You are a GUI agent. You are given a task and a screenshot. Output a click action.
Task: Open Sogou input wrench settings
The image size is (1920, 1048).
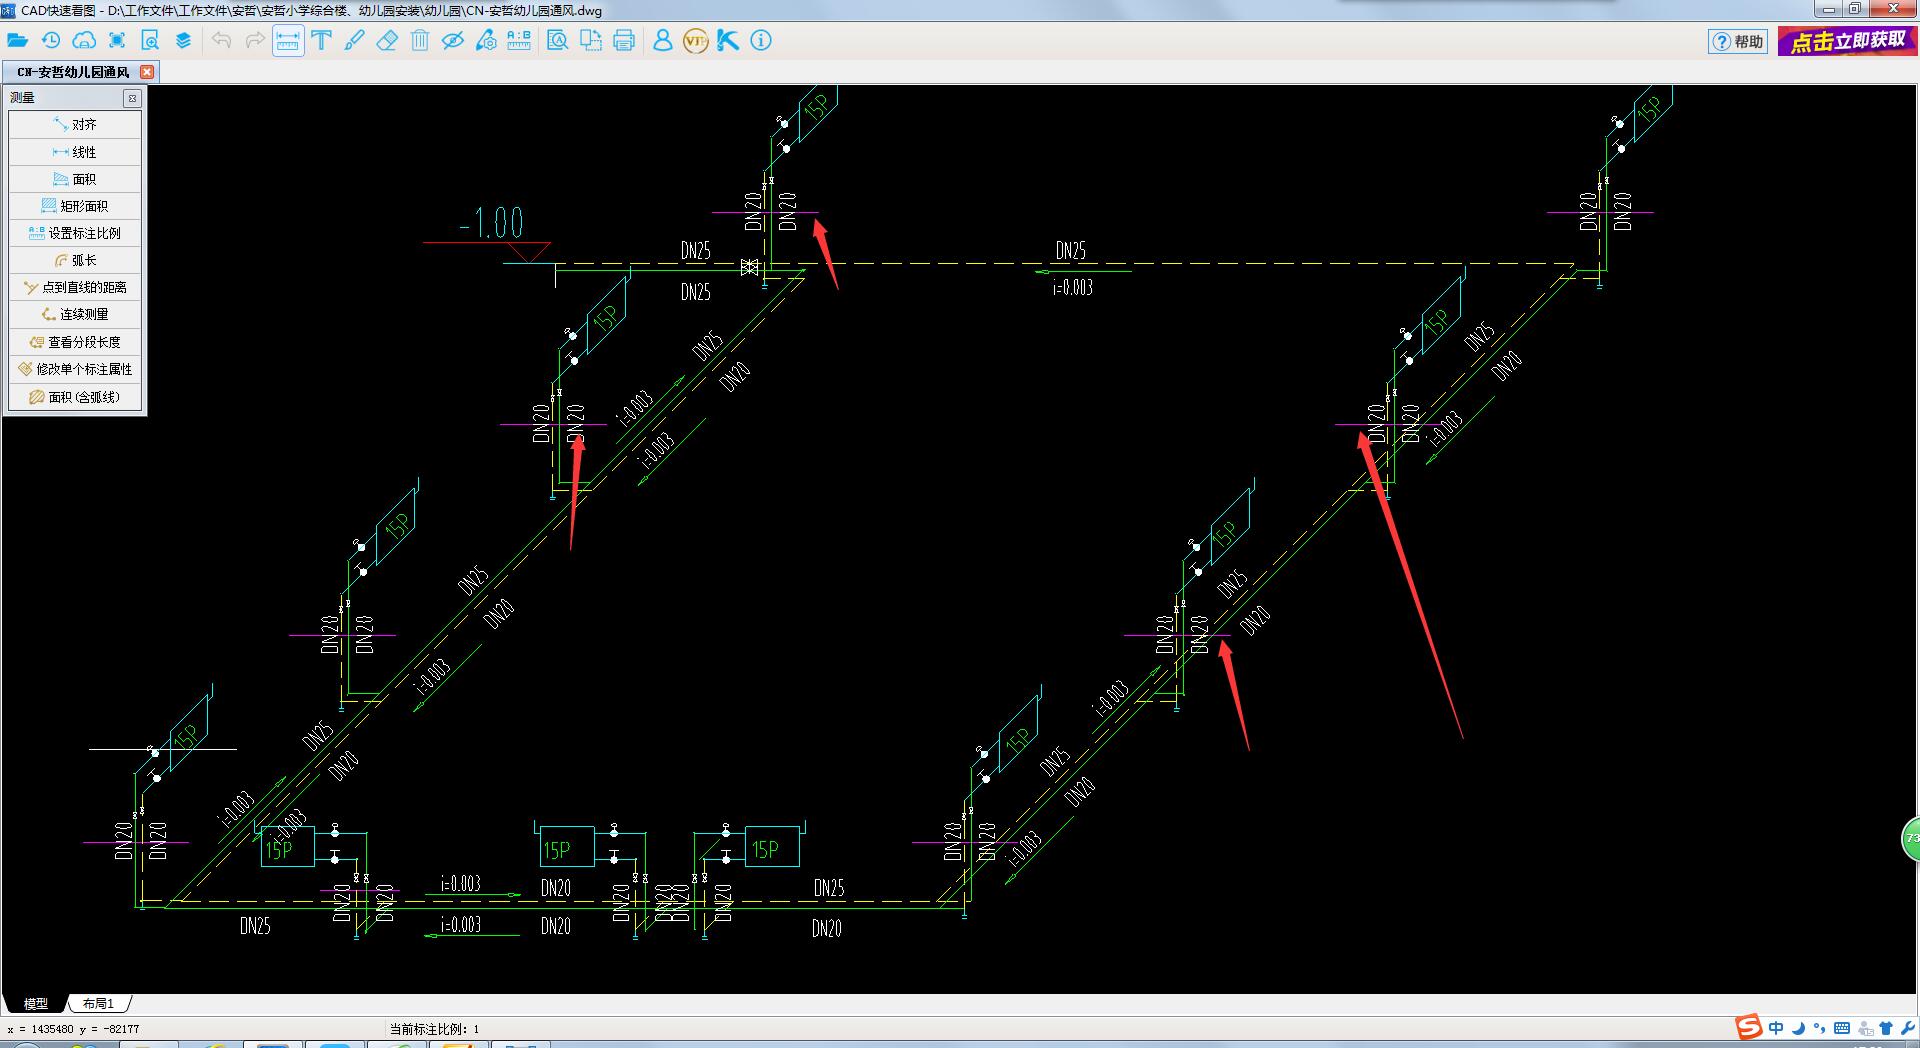1907,1028
